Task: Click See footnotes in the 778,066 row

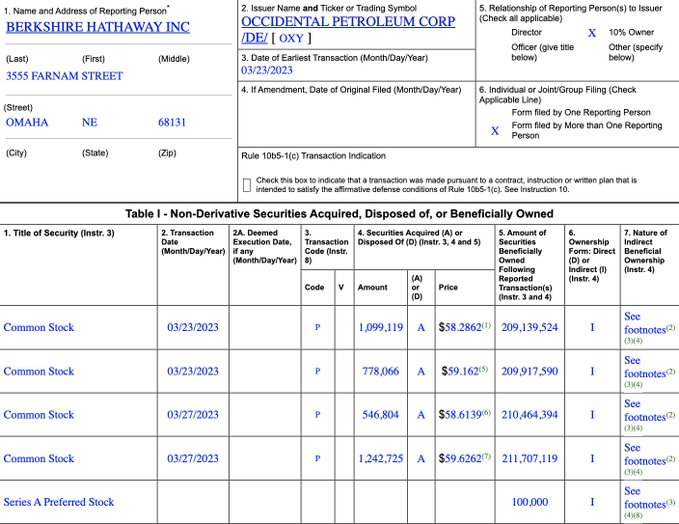Action: (645, 367)
